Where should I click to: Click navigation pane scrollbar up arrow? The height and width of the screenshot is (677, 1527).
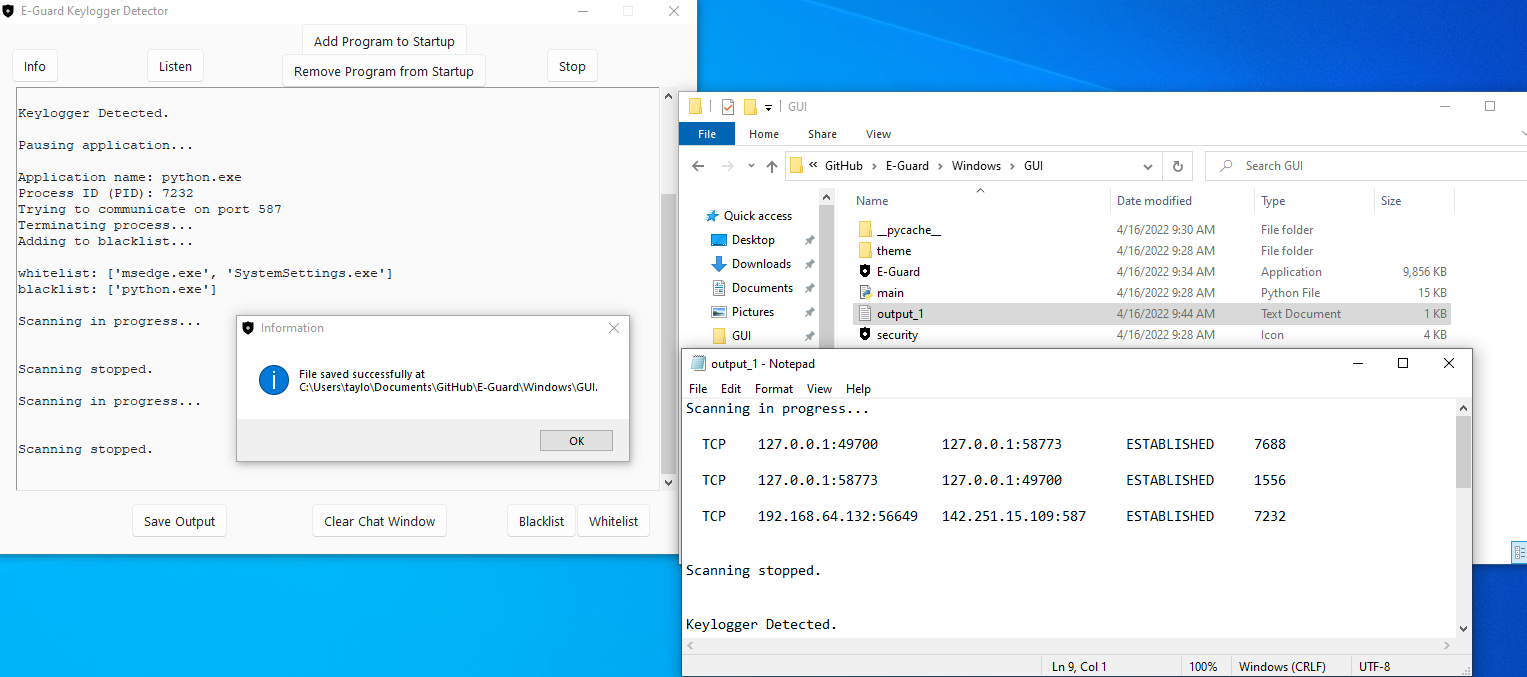(826, 198)
